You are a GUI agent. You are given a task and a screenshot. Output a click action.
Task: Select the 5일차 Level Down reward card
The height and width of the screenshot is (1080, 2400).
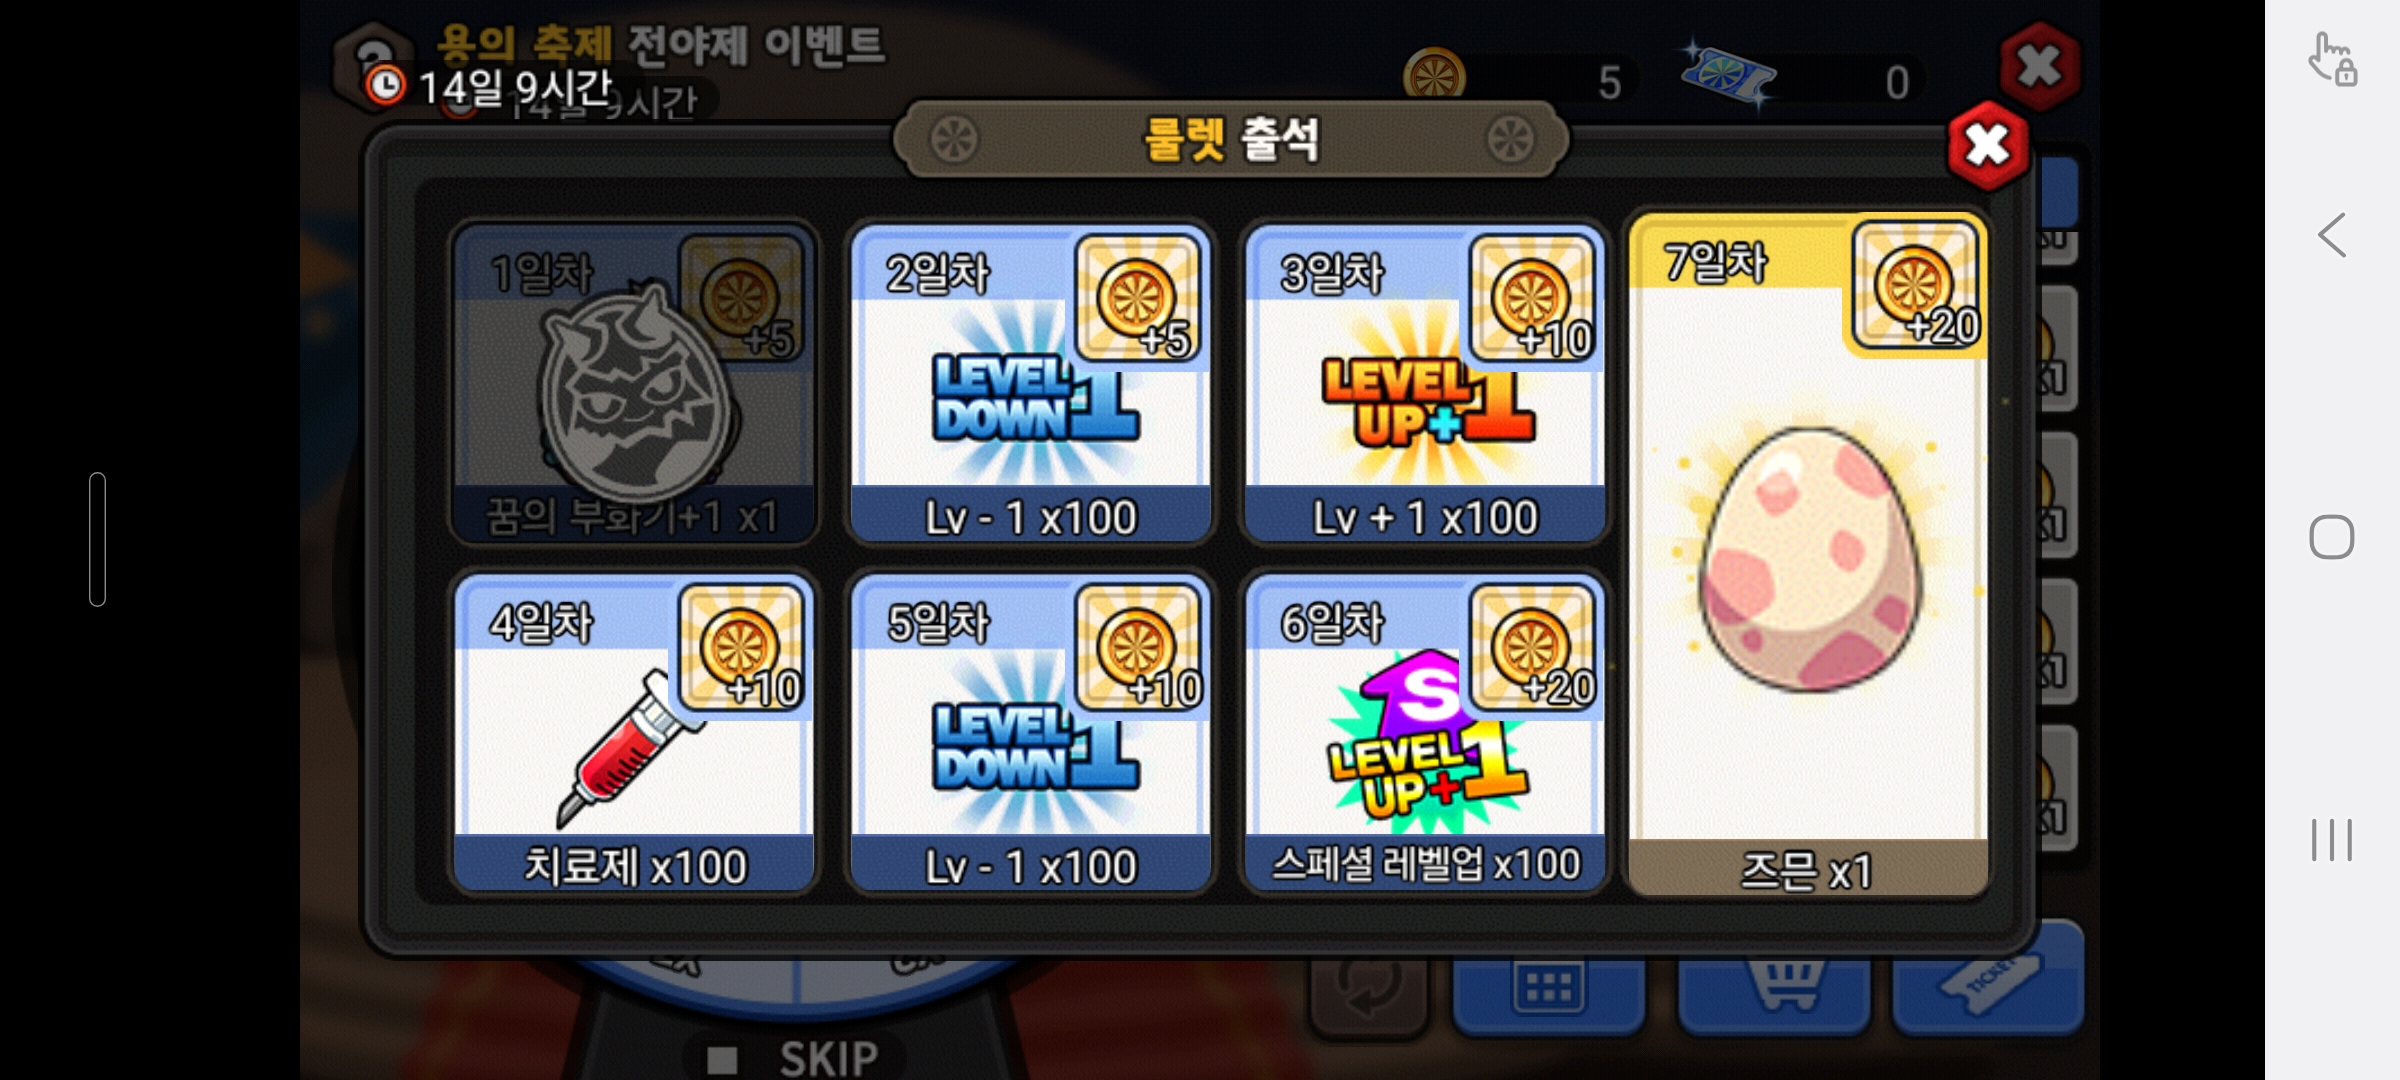click(1030, 733)
